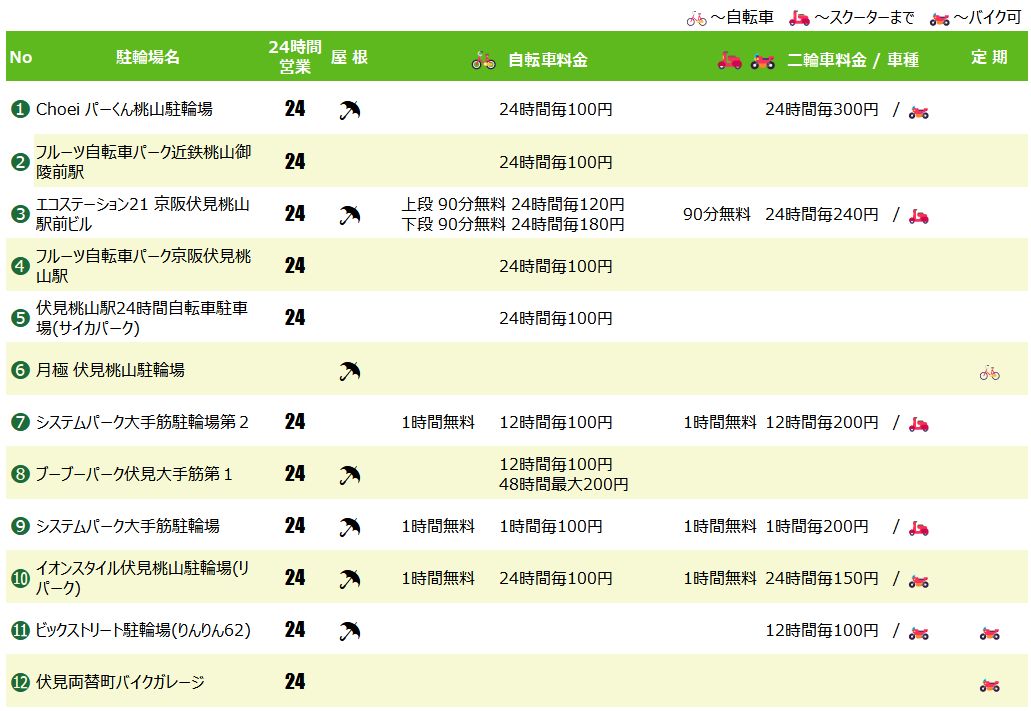Click the roof umbrella icon for Choei パーくん桃山駐輪場
Image resolution: width=1031 pixels, height=711 pixels.
(x=349, y=110)
